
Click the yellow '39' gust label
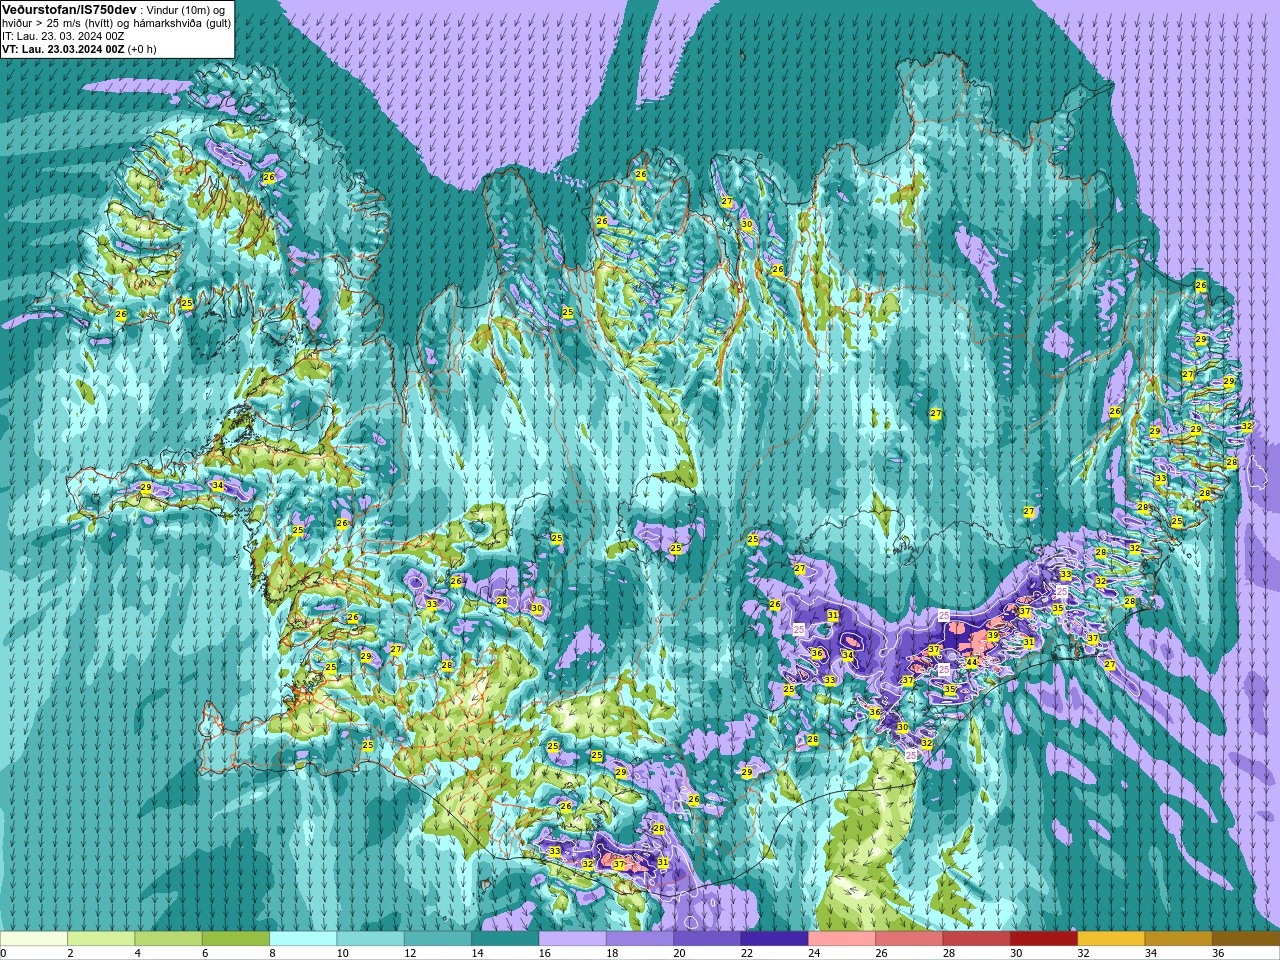pos(993,636)
